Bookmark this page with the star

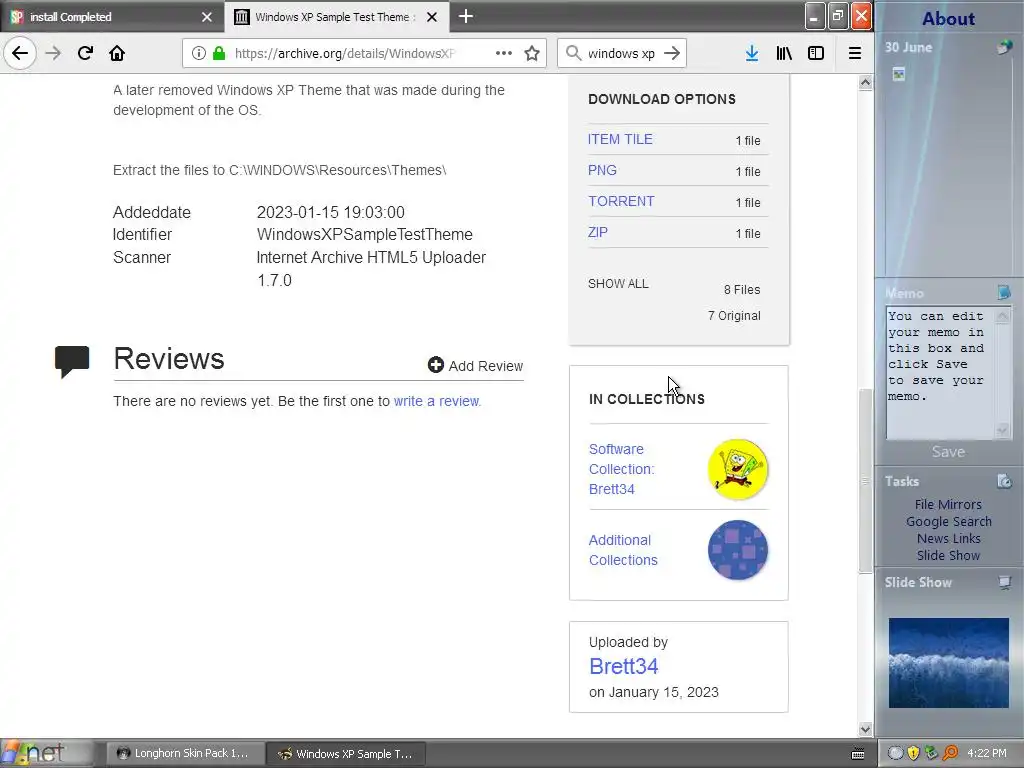click(532, 53)
